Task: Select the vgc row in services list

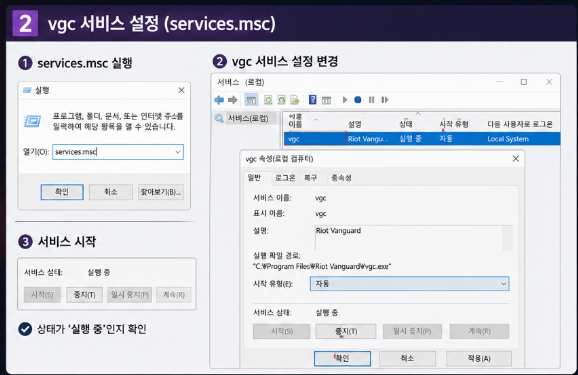Action: pyautogui.click(x=422, y=139)
